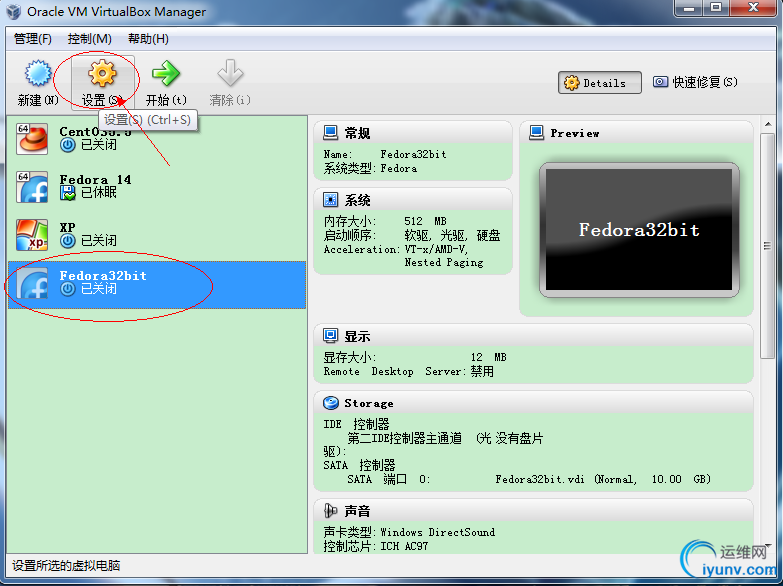This screenshot has height=586, width=783.
Task: Click the 12 MB video memory value
Action: pyautogui.click(x=488, y=358)
